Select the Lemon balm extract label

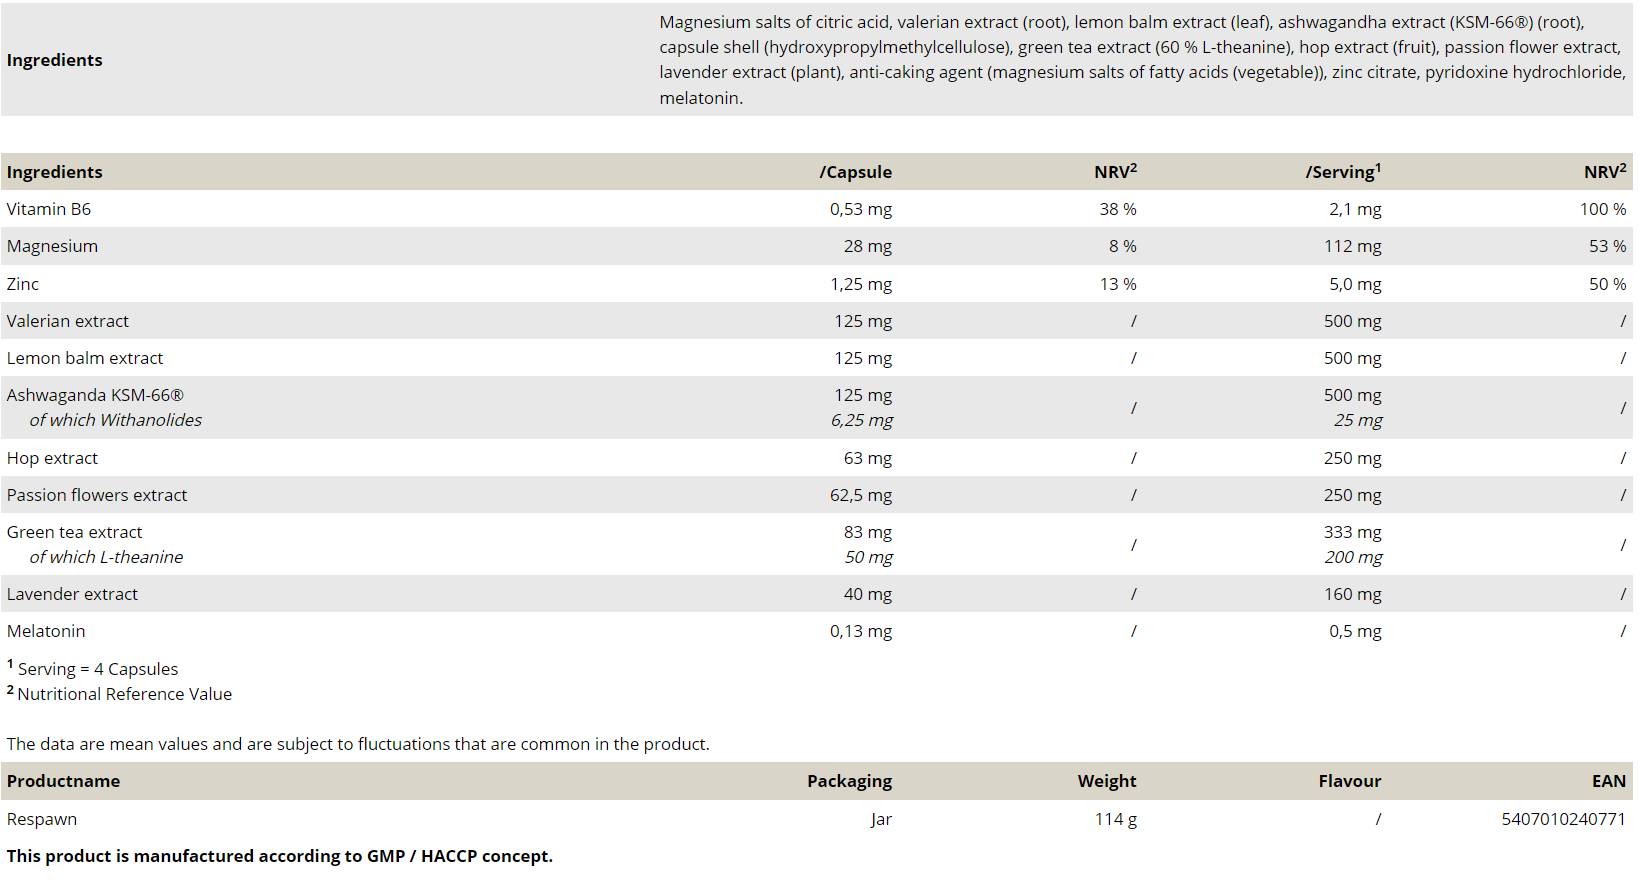84,358
